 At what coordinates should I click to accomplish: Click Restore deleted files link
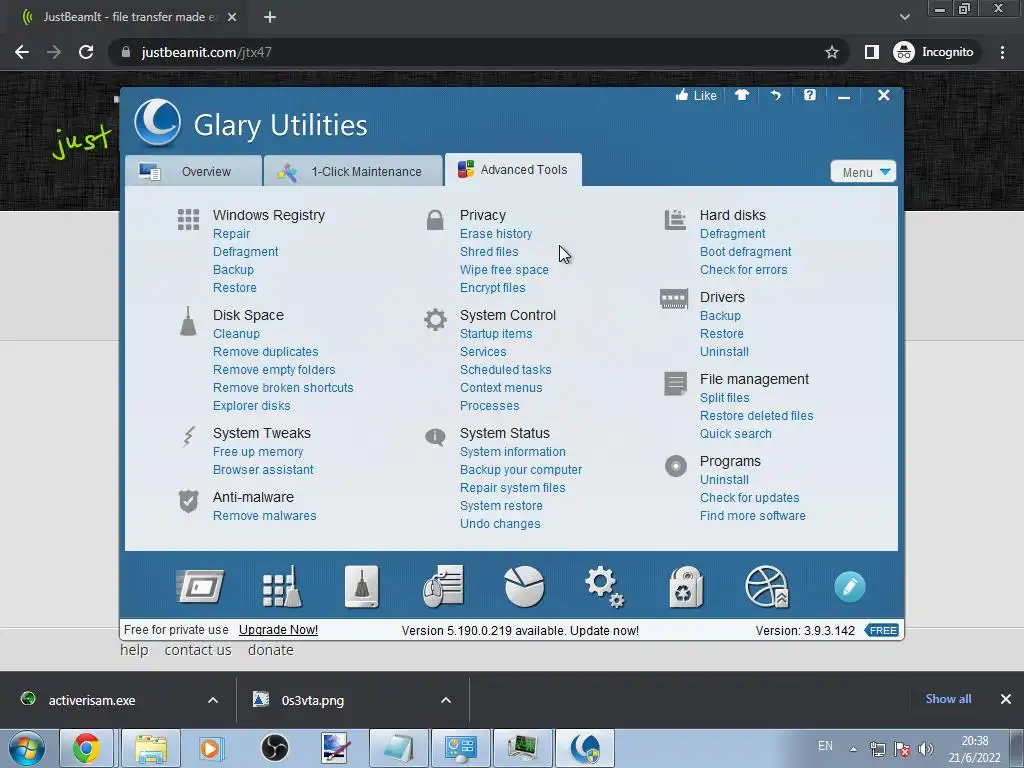[756, 416]
